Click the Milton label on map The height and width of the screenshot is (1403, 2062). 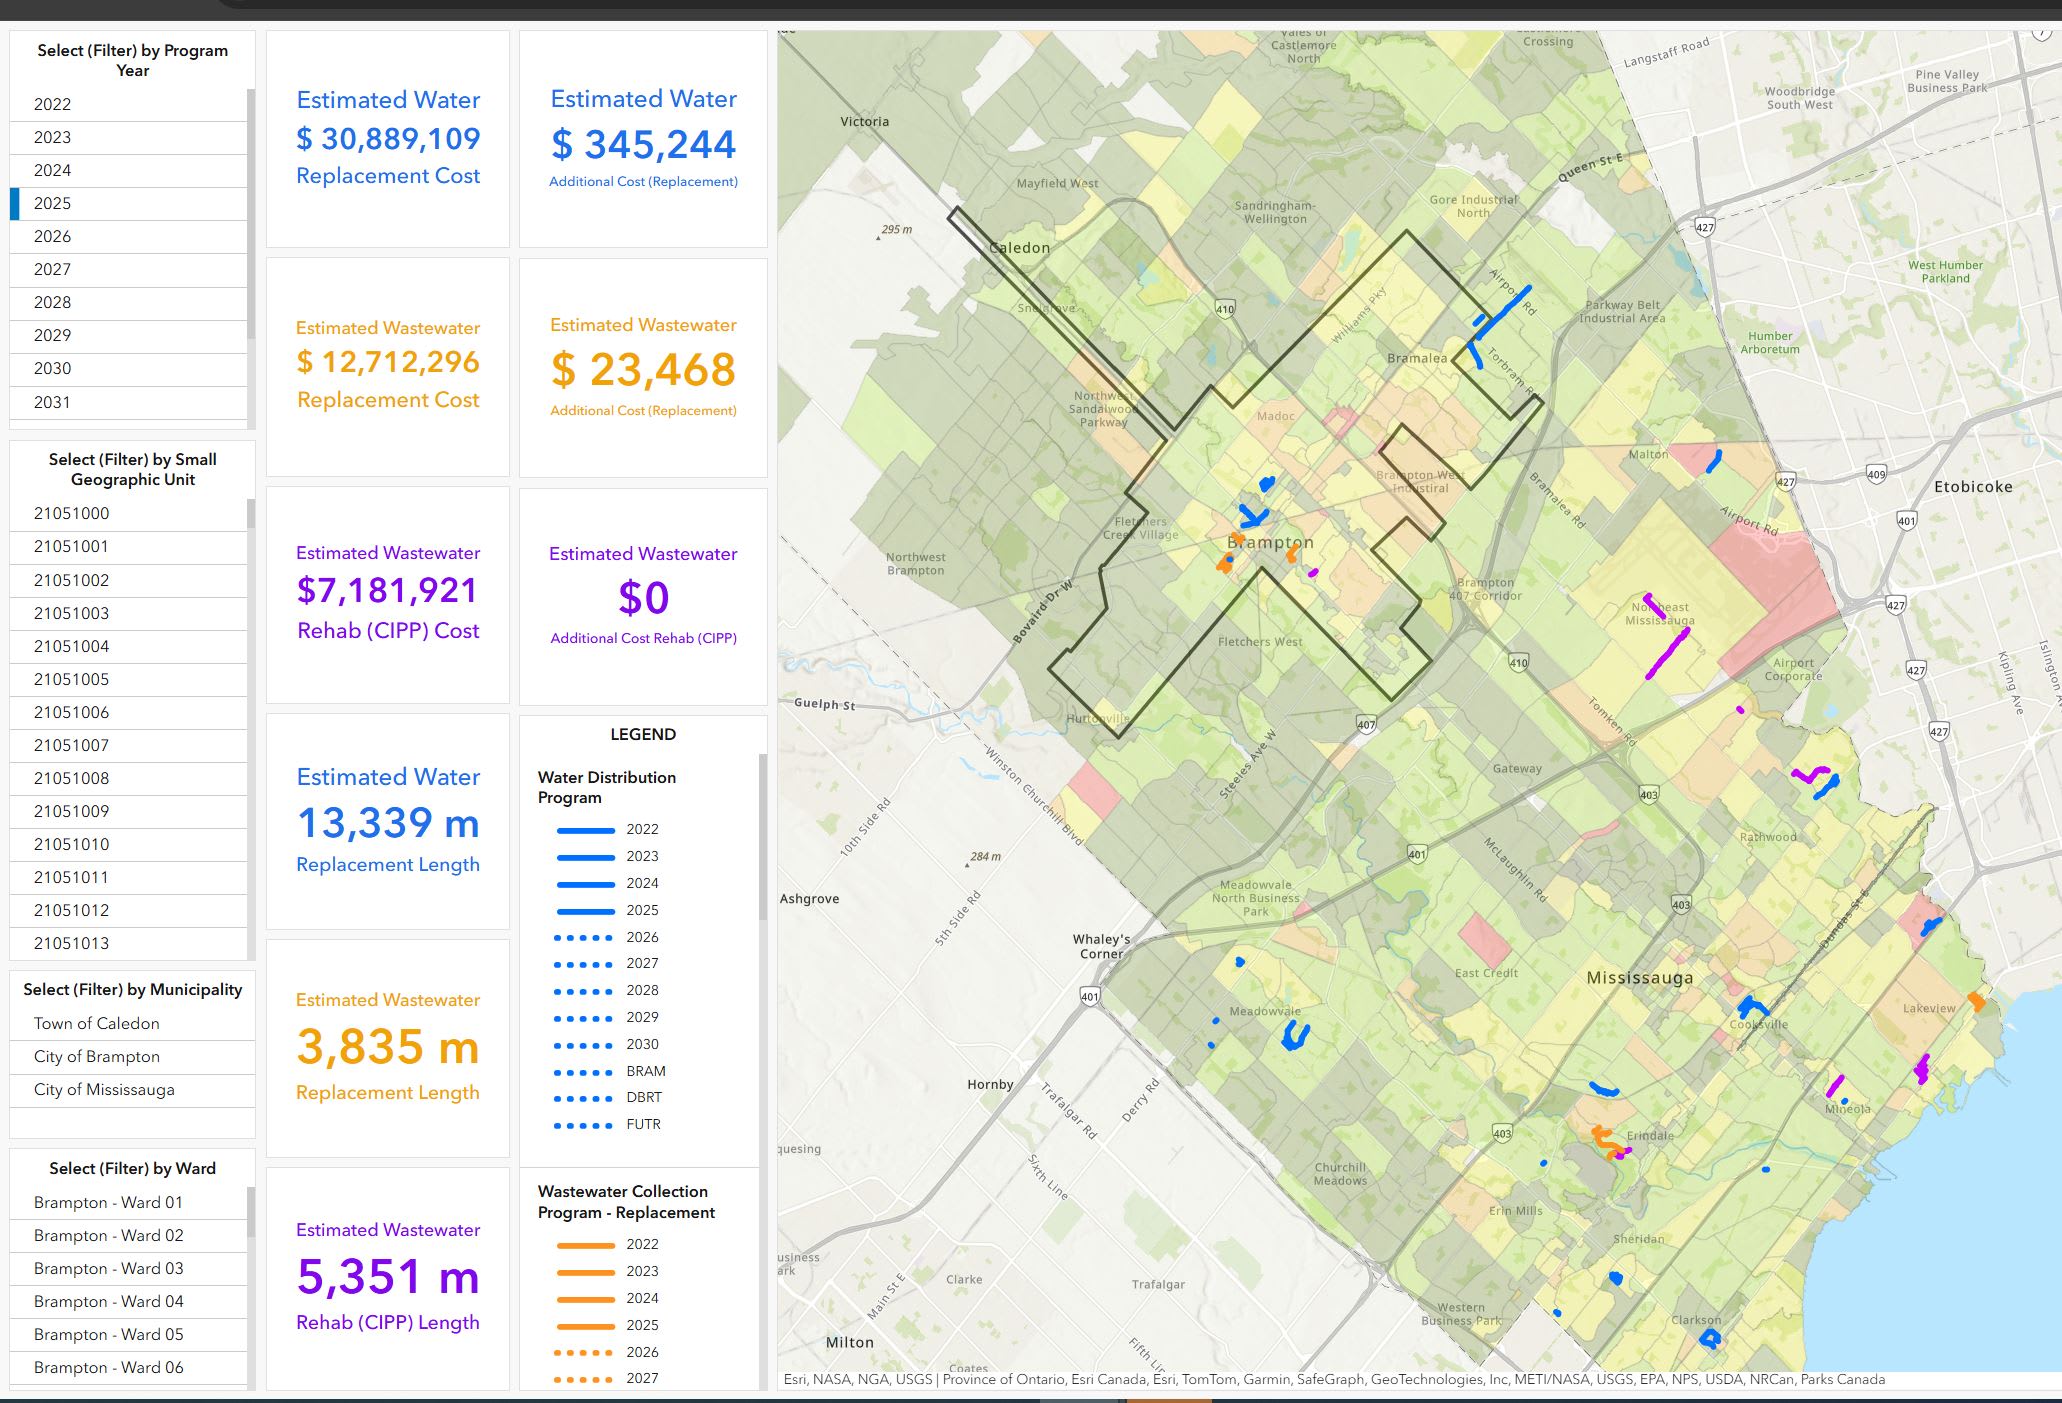click(849, 1343)
